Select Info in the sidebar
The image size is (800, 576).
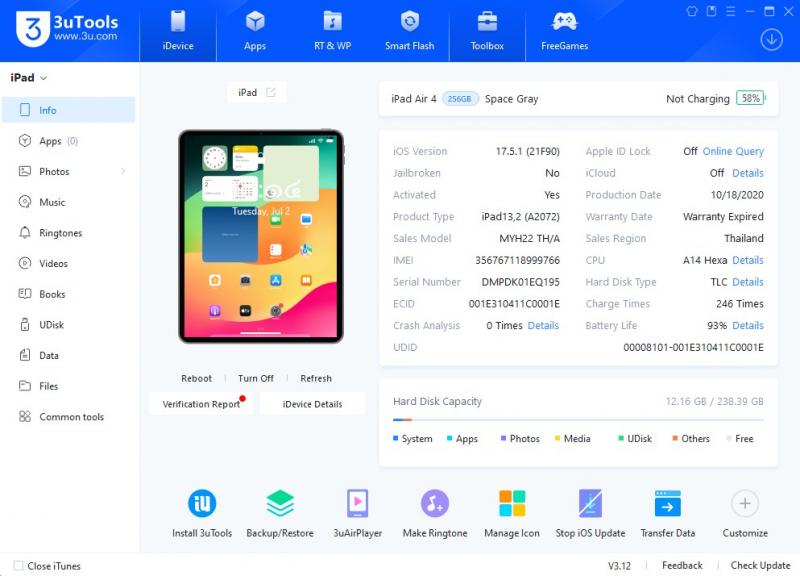point(68,110)
